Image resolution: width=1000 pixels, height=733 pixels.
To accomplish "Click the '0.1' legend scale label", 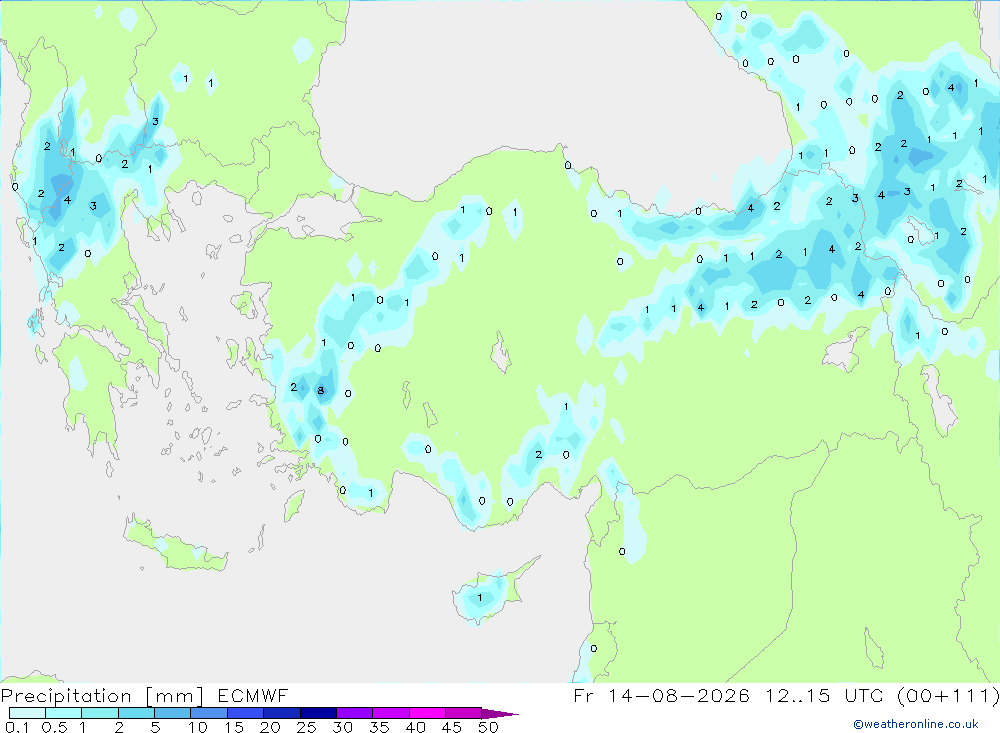I will (17, 727).
